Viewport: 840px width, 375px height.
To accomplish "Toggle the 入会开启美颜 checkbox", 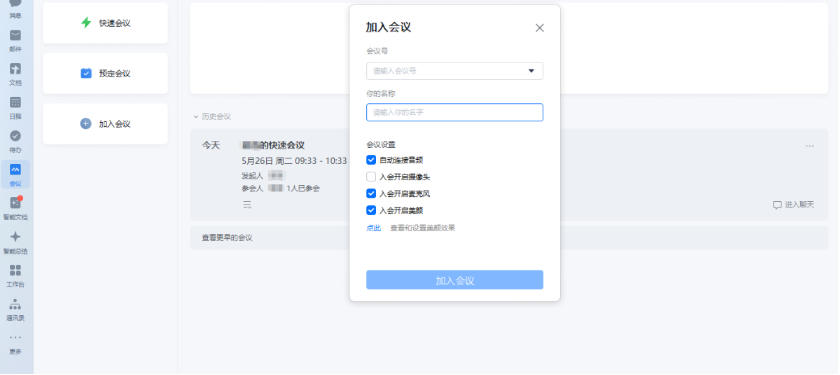I will pyautogui.click(x=371, y=210).
